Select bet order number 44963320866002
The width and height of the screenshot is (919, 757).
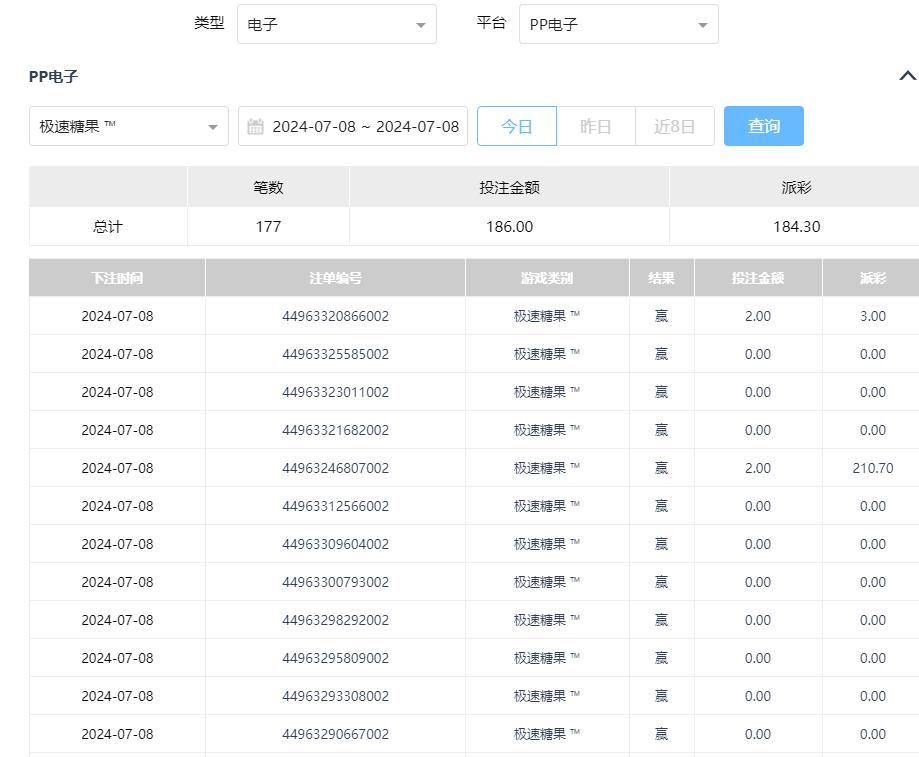pyautogui.click(x=335, y=316)
